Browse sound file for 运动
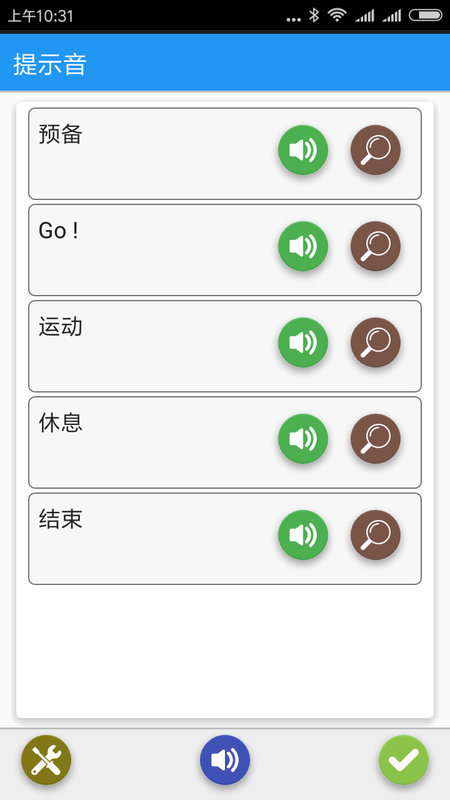The width and height of the screenshot is (450, 800). pyautogui.click(x=376, y=342)
